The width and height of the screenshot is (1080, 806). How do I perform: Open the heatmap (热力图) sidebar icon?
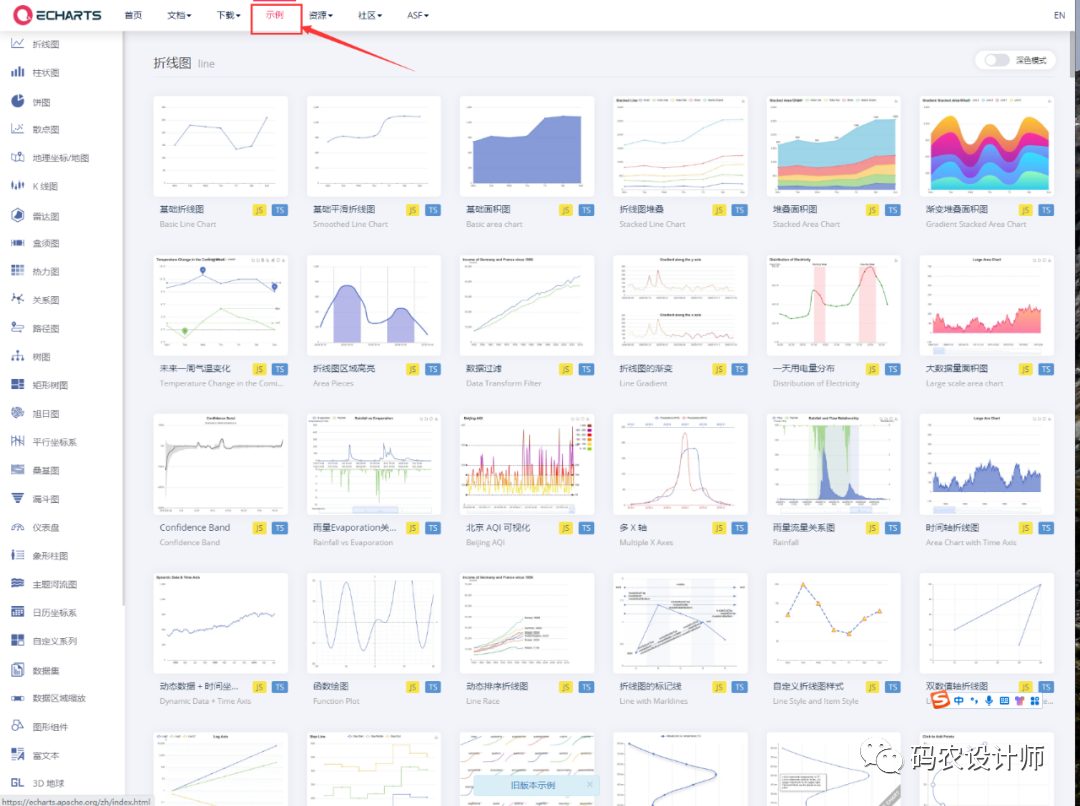17,271
